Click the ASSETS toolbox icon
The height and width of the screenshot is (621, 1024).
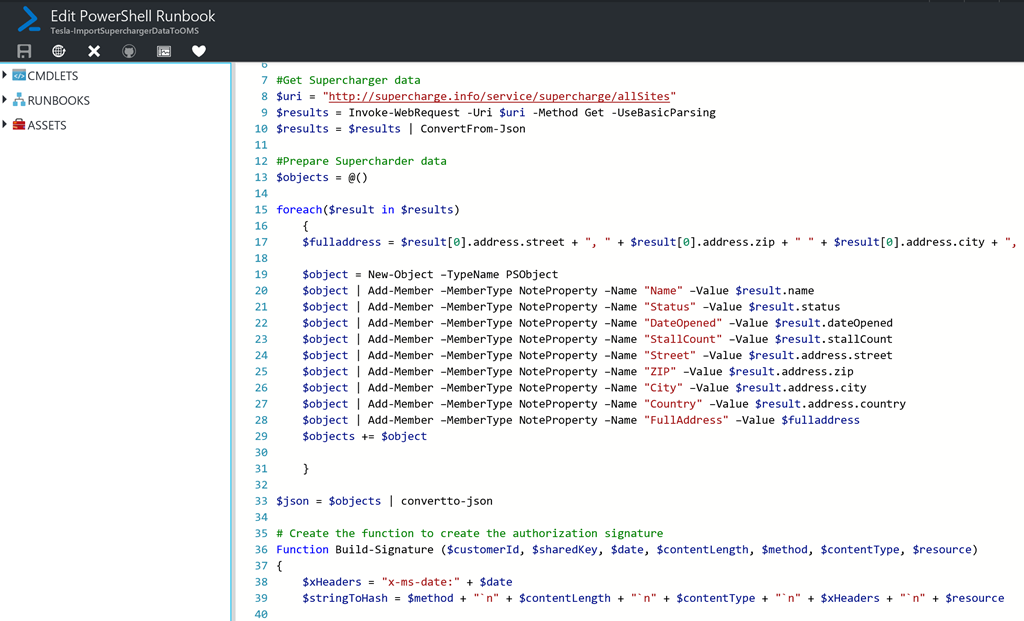point(19,125)
